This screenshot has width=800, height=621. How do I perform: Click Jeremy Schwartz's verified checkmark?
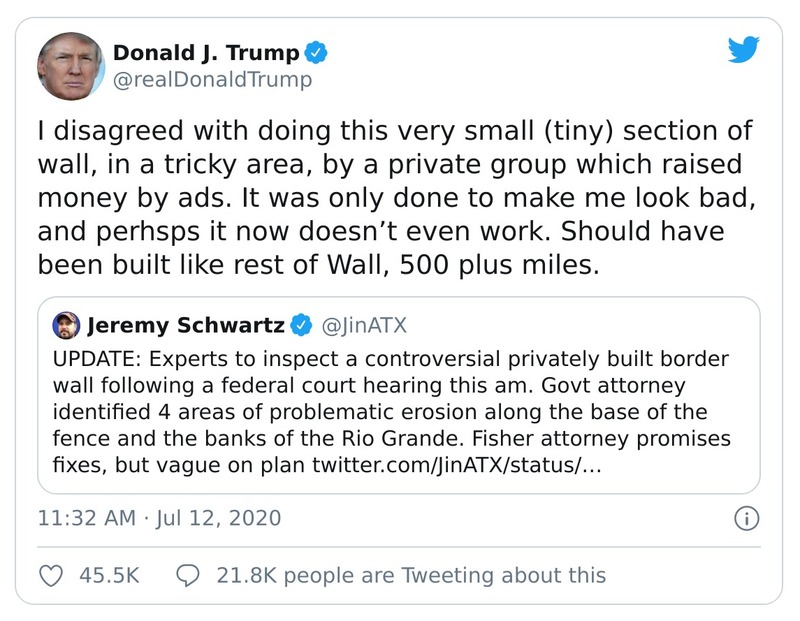(x=301, y=322)
